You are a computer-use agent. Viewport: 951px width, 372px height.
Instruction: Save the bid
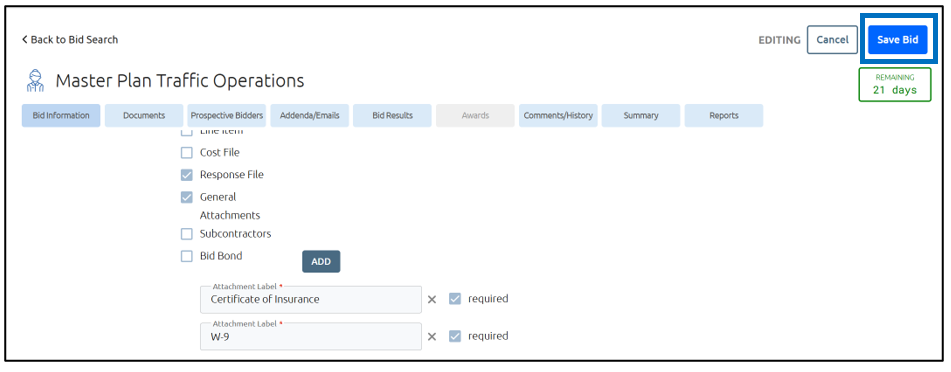pyautogui.click(x=898, y=39)
